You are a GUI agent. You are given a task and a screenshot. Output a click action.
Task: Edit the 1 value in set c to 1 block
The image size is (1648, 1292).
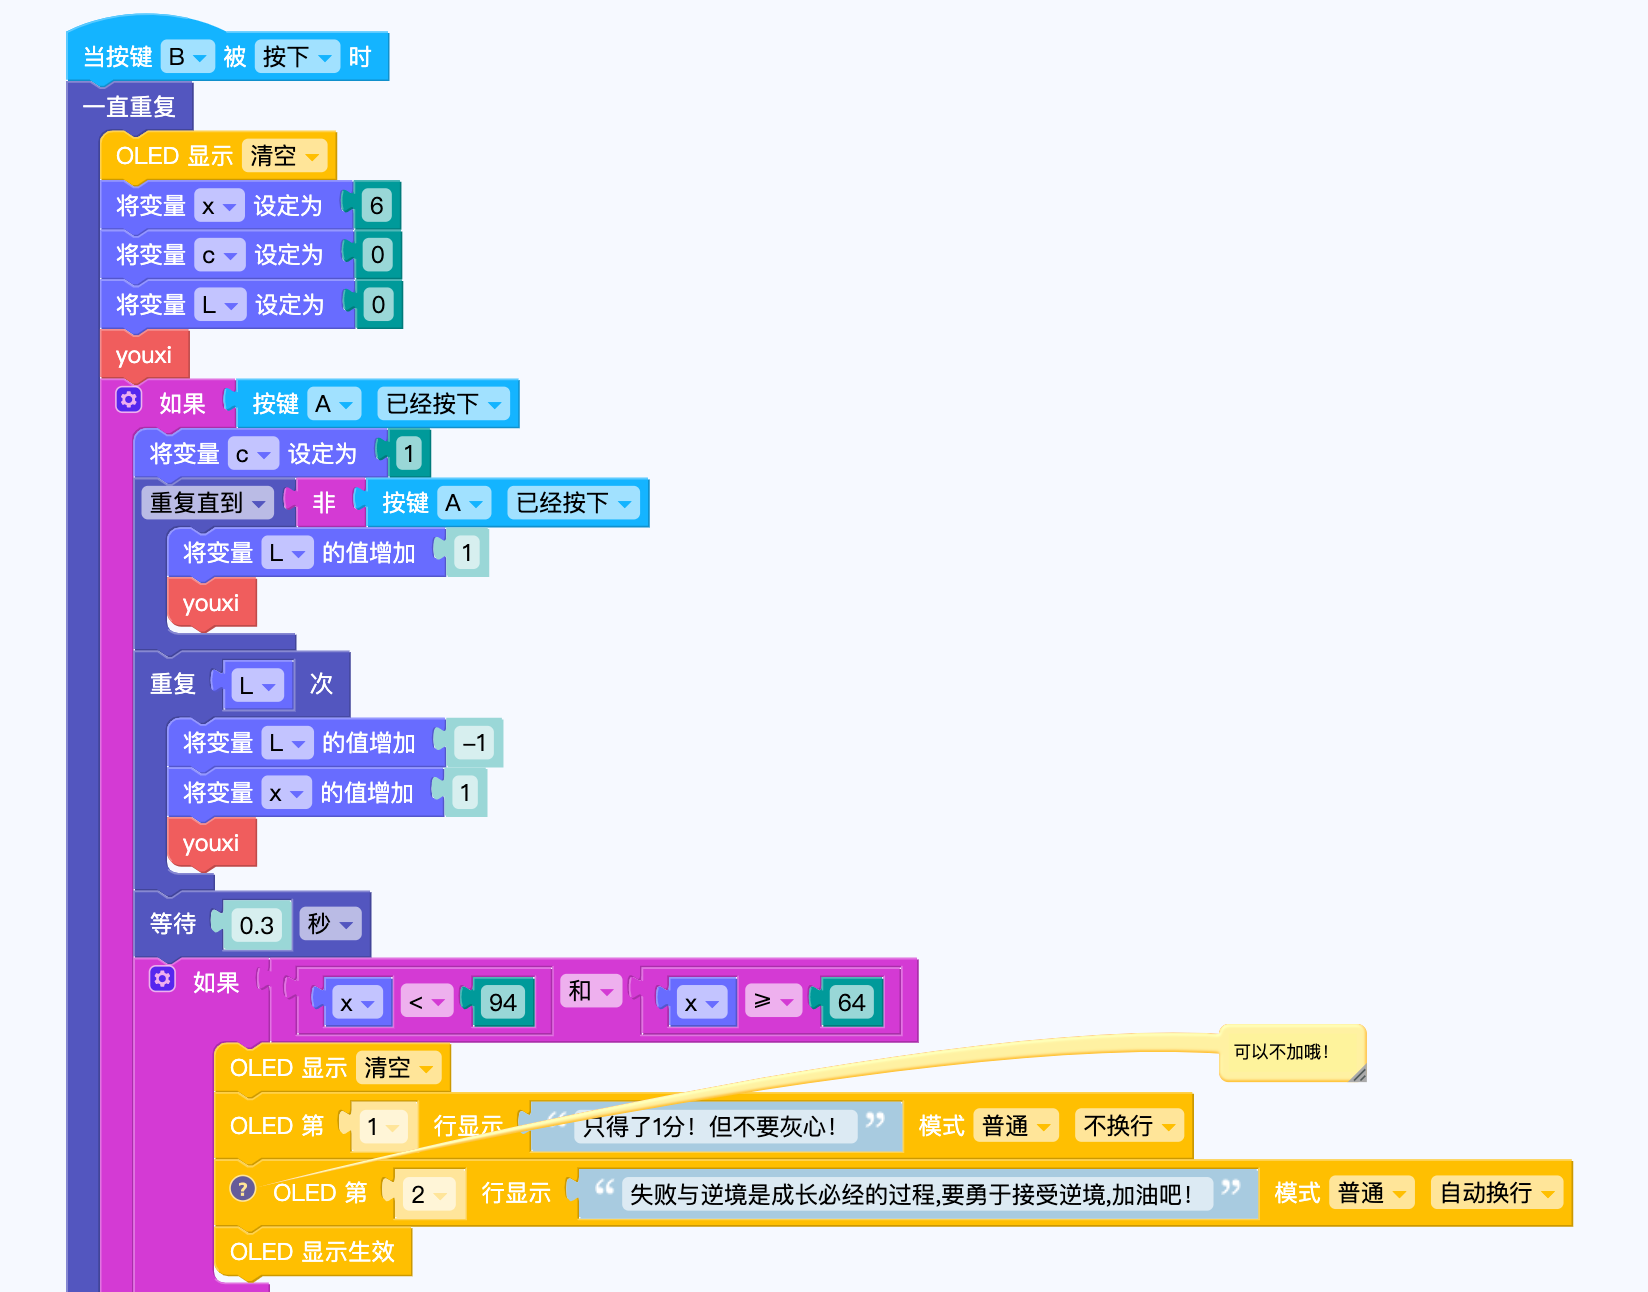coord(408,454)
